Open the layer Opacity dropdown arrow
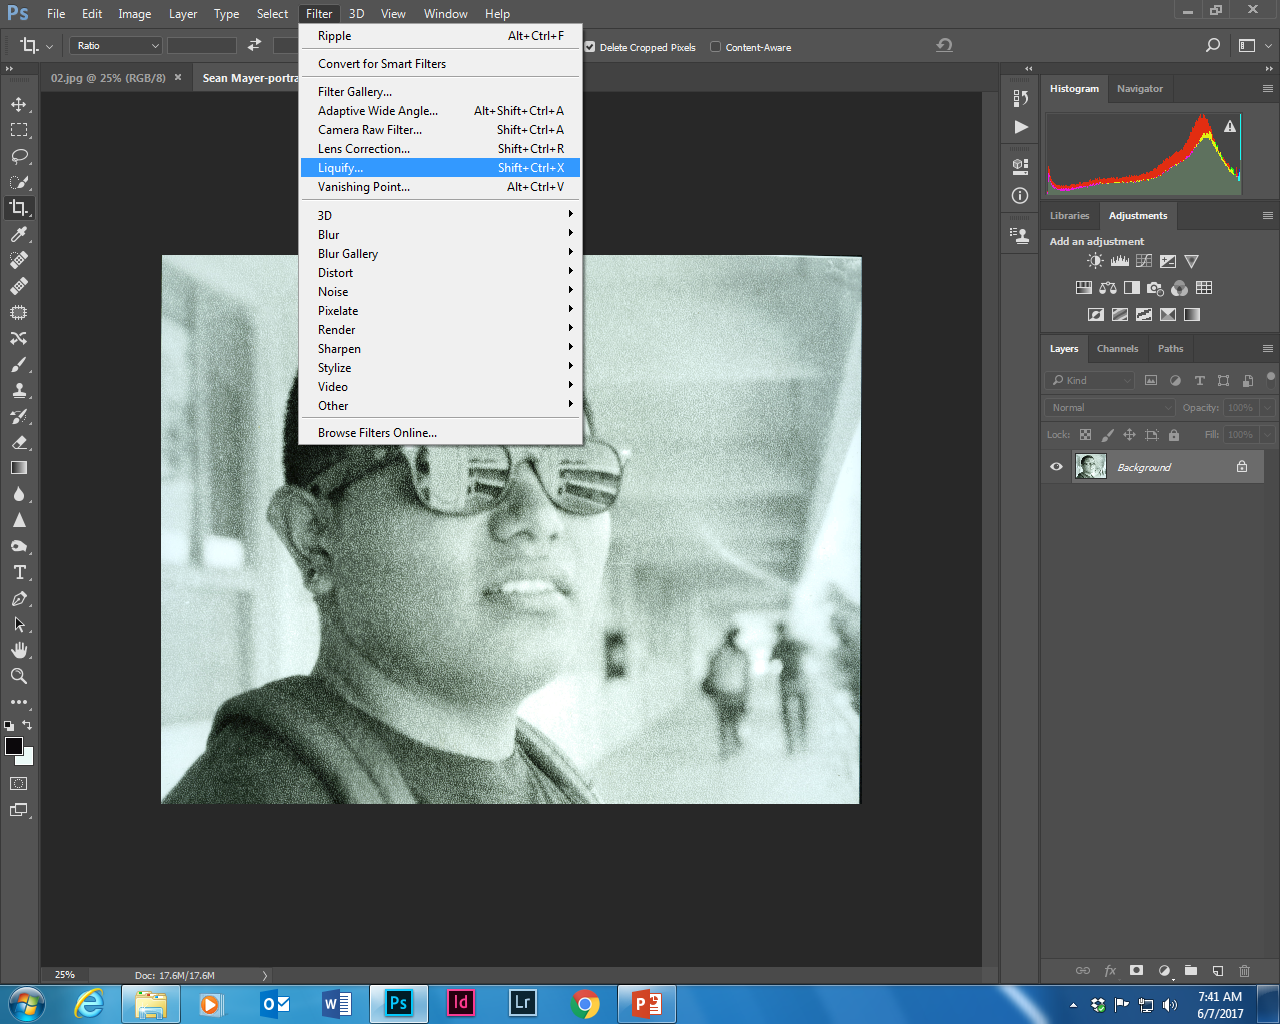The image size is (1280, 1024). point(1268,408)
